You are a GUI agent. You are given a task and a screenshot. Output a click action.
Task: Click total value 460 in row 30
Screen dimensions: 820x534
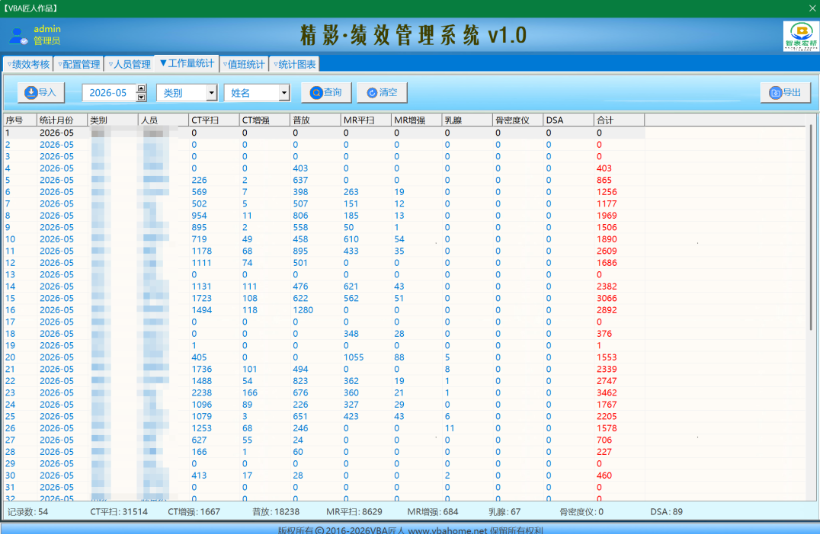(x=604, y=475)
